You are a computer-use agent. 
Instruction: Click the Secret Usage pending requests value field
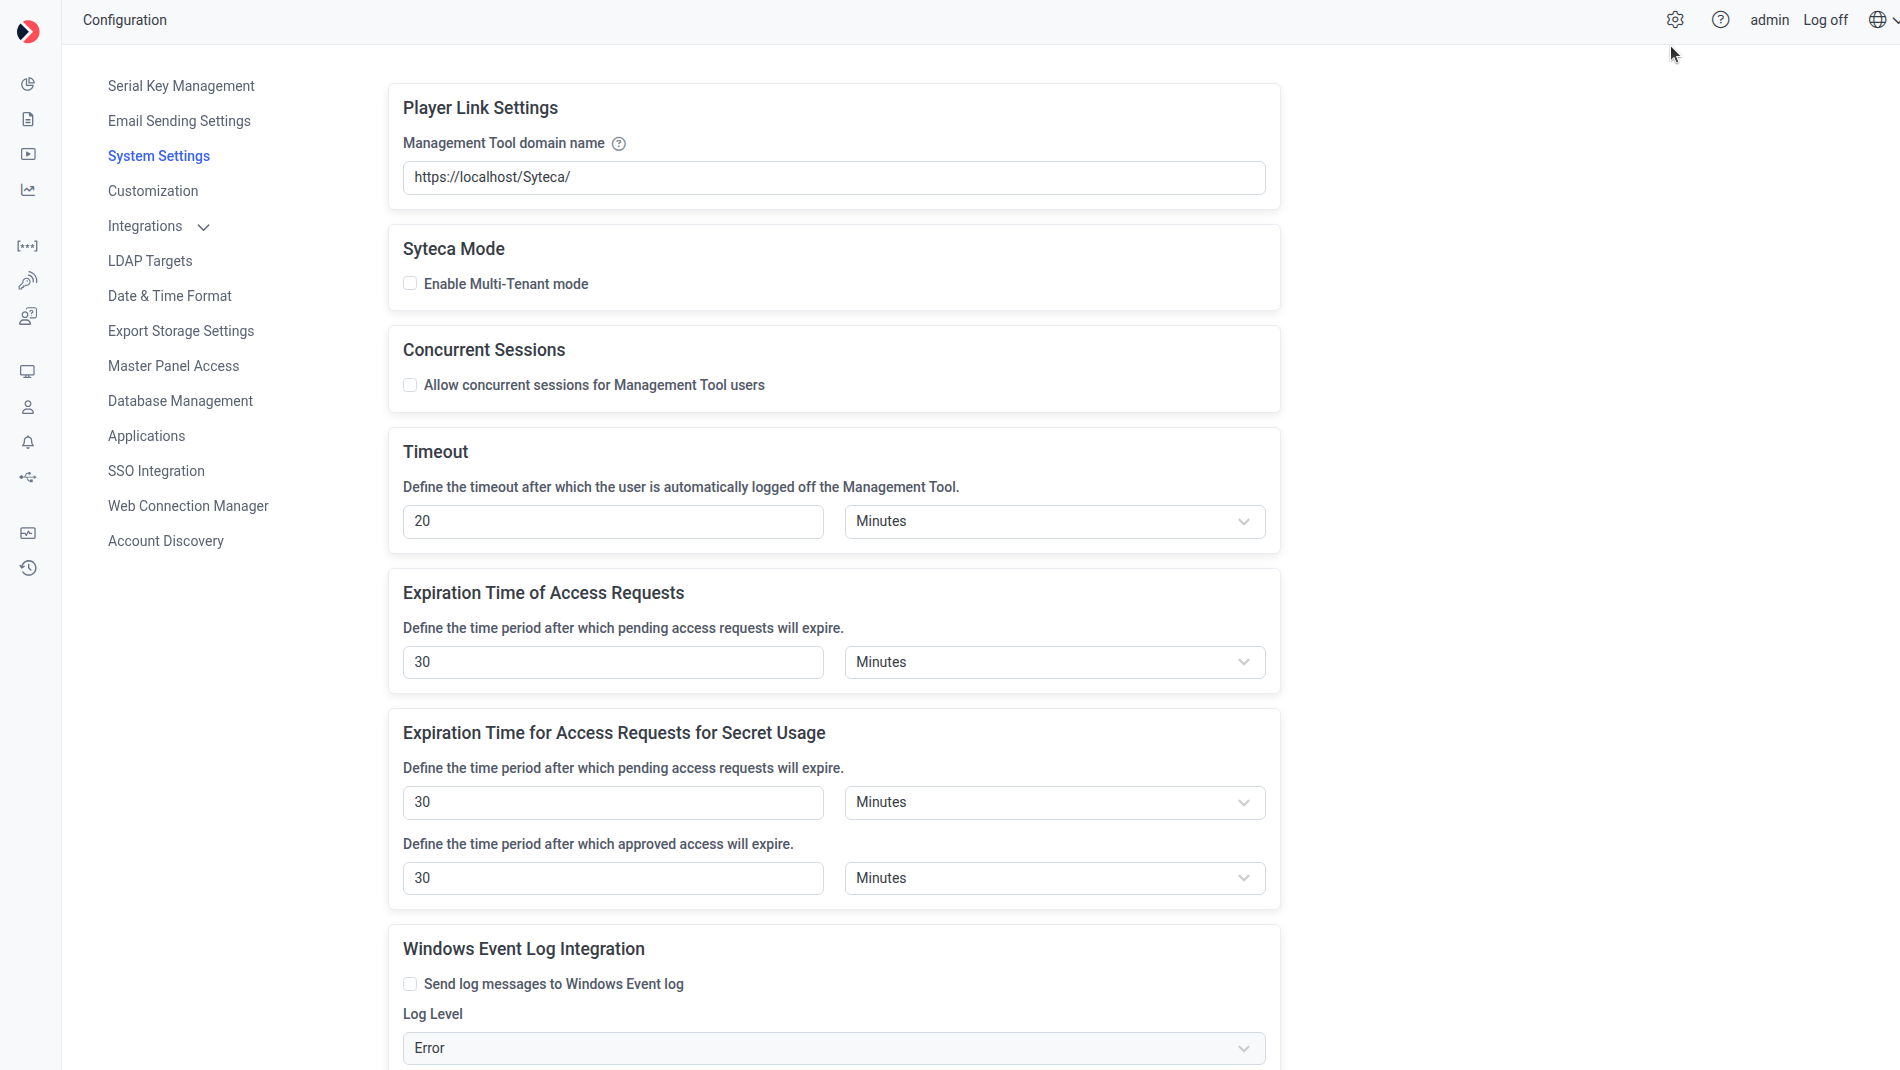pos(613,803)
